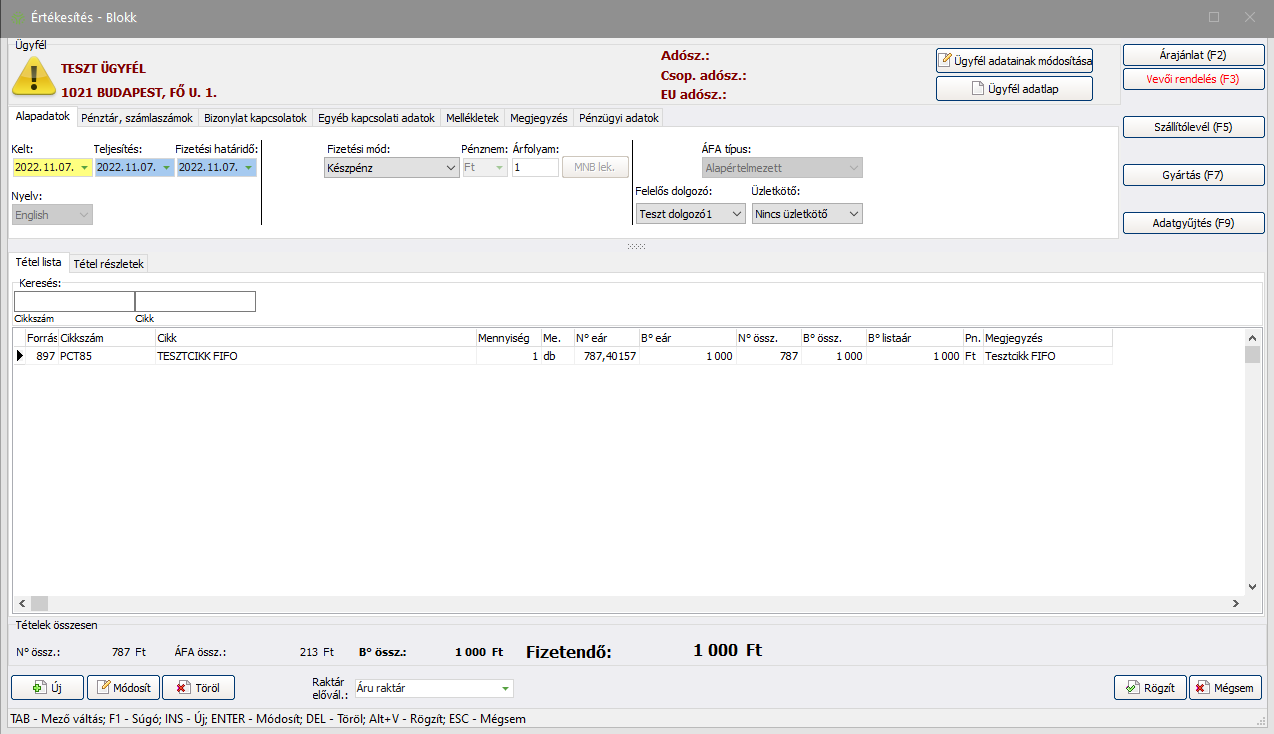
Task: Click the Töröl delete button
Action: 198,688
